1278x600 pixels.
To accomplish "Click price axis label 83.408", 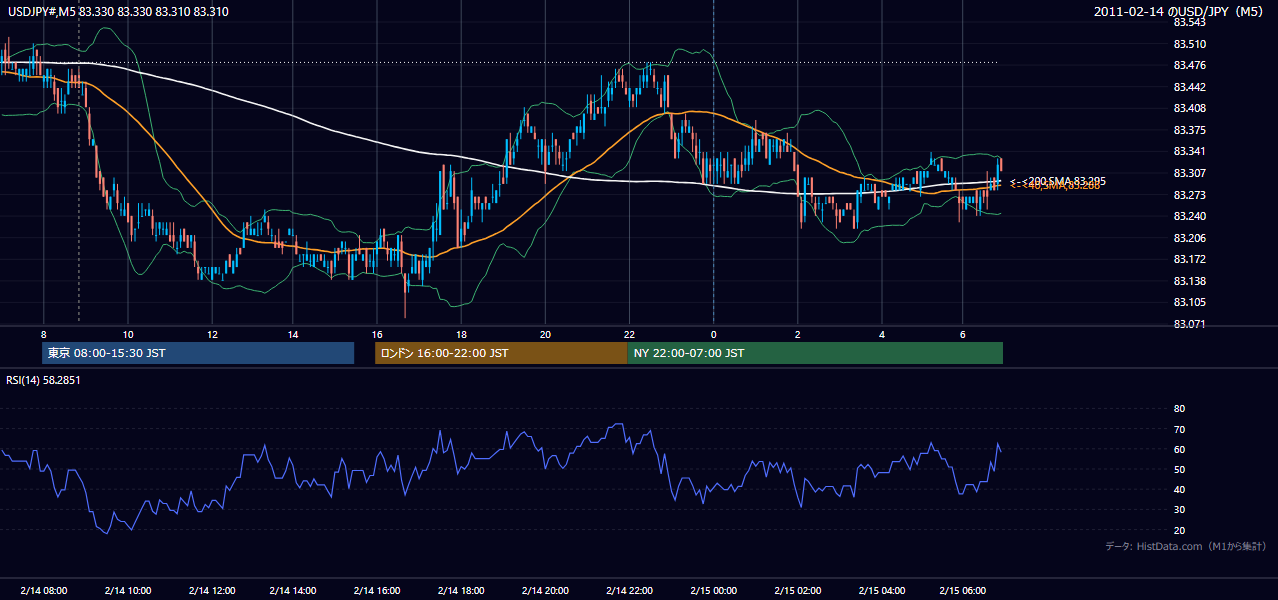I will point(1189,108).
